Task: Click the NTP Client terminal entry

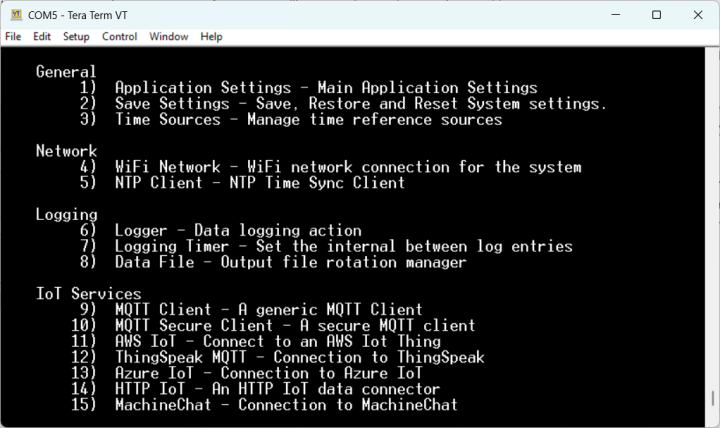Action: 259,183
